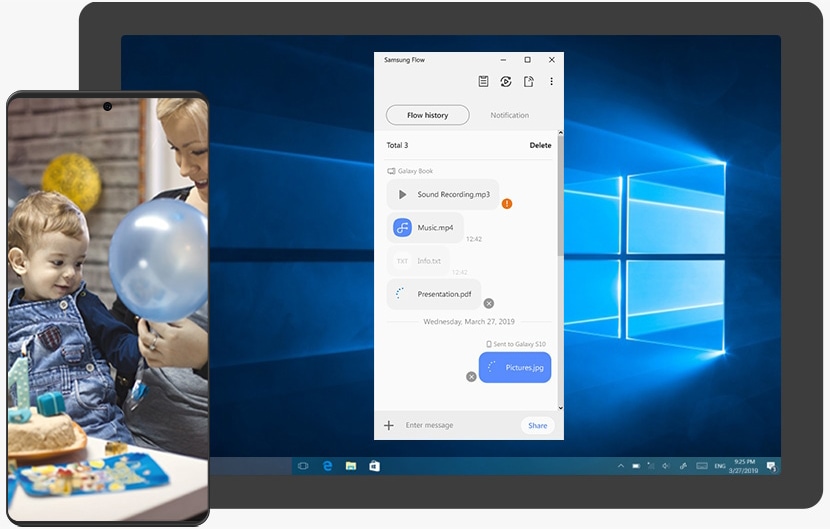830x529 pixels.
Task: Cancel the Presentation.pdf transfer
Action: [489, 303]
